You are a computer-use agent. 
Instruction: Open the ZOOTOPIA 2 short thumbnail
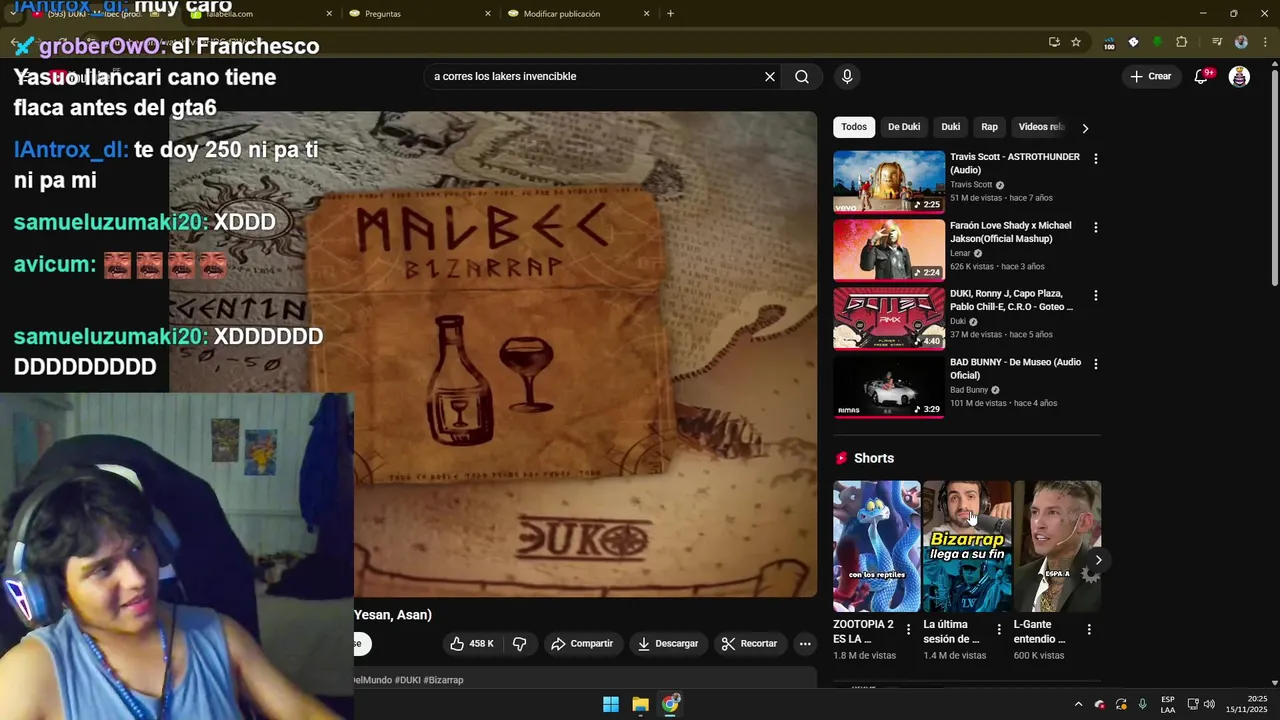pyautogui.click(x=877, y=546)
